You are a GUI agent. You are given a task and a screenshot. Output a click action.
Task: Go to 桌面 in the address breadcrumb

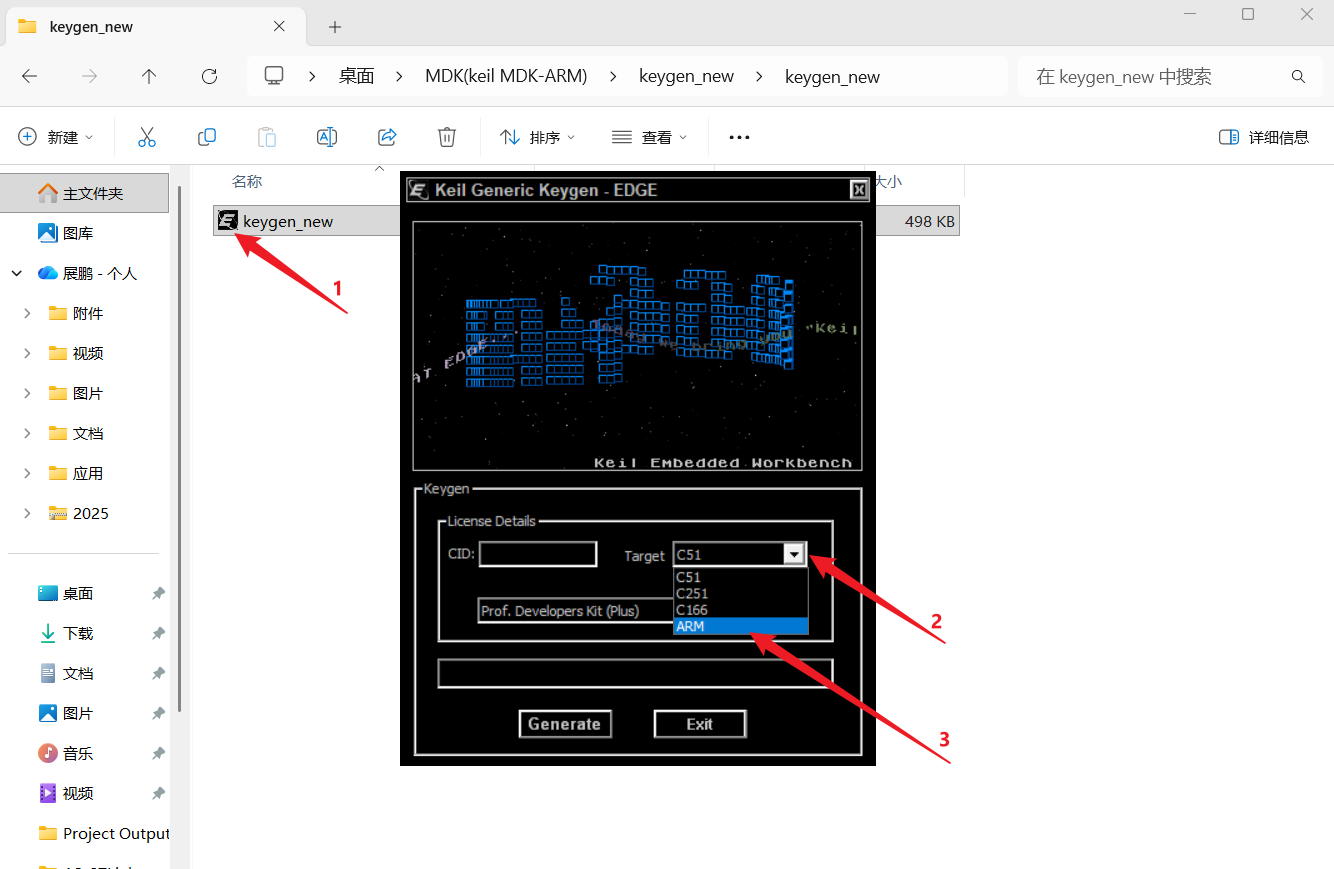click(357, 76)
